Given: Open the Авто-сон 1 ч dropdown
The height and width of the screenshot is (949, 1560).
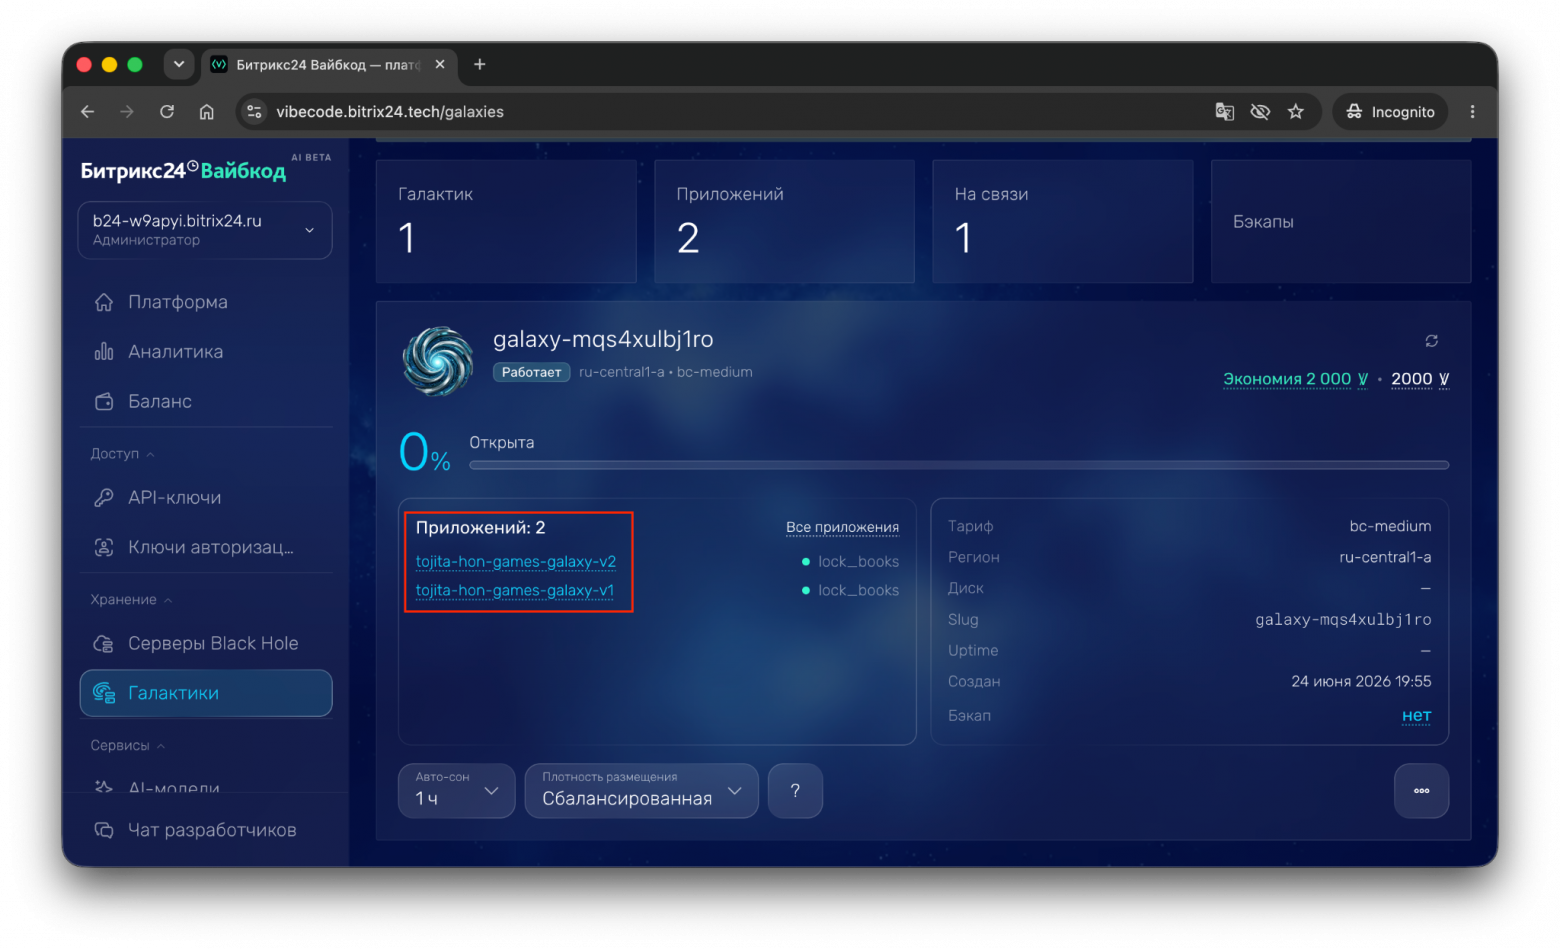Looking at the screenshot, I should tap(456, 791).
